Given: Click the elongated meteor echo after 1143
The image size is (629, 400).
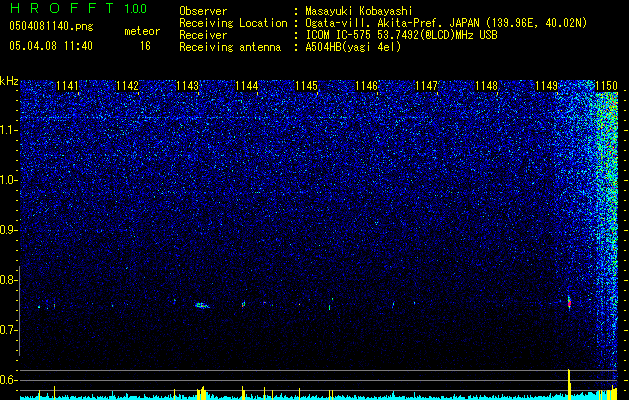Looking at the screenshot, I should coord(202,306).
